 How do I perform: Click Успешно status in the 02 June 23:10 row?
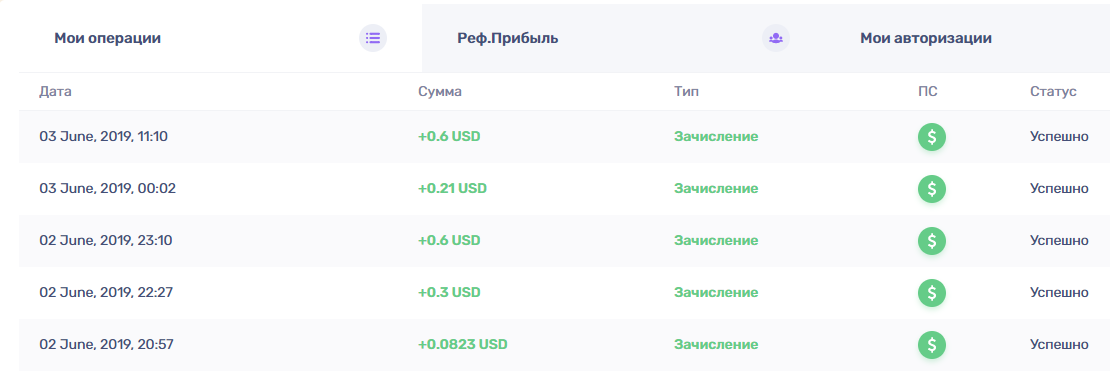[x=1059, y=241]
